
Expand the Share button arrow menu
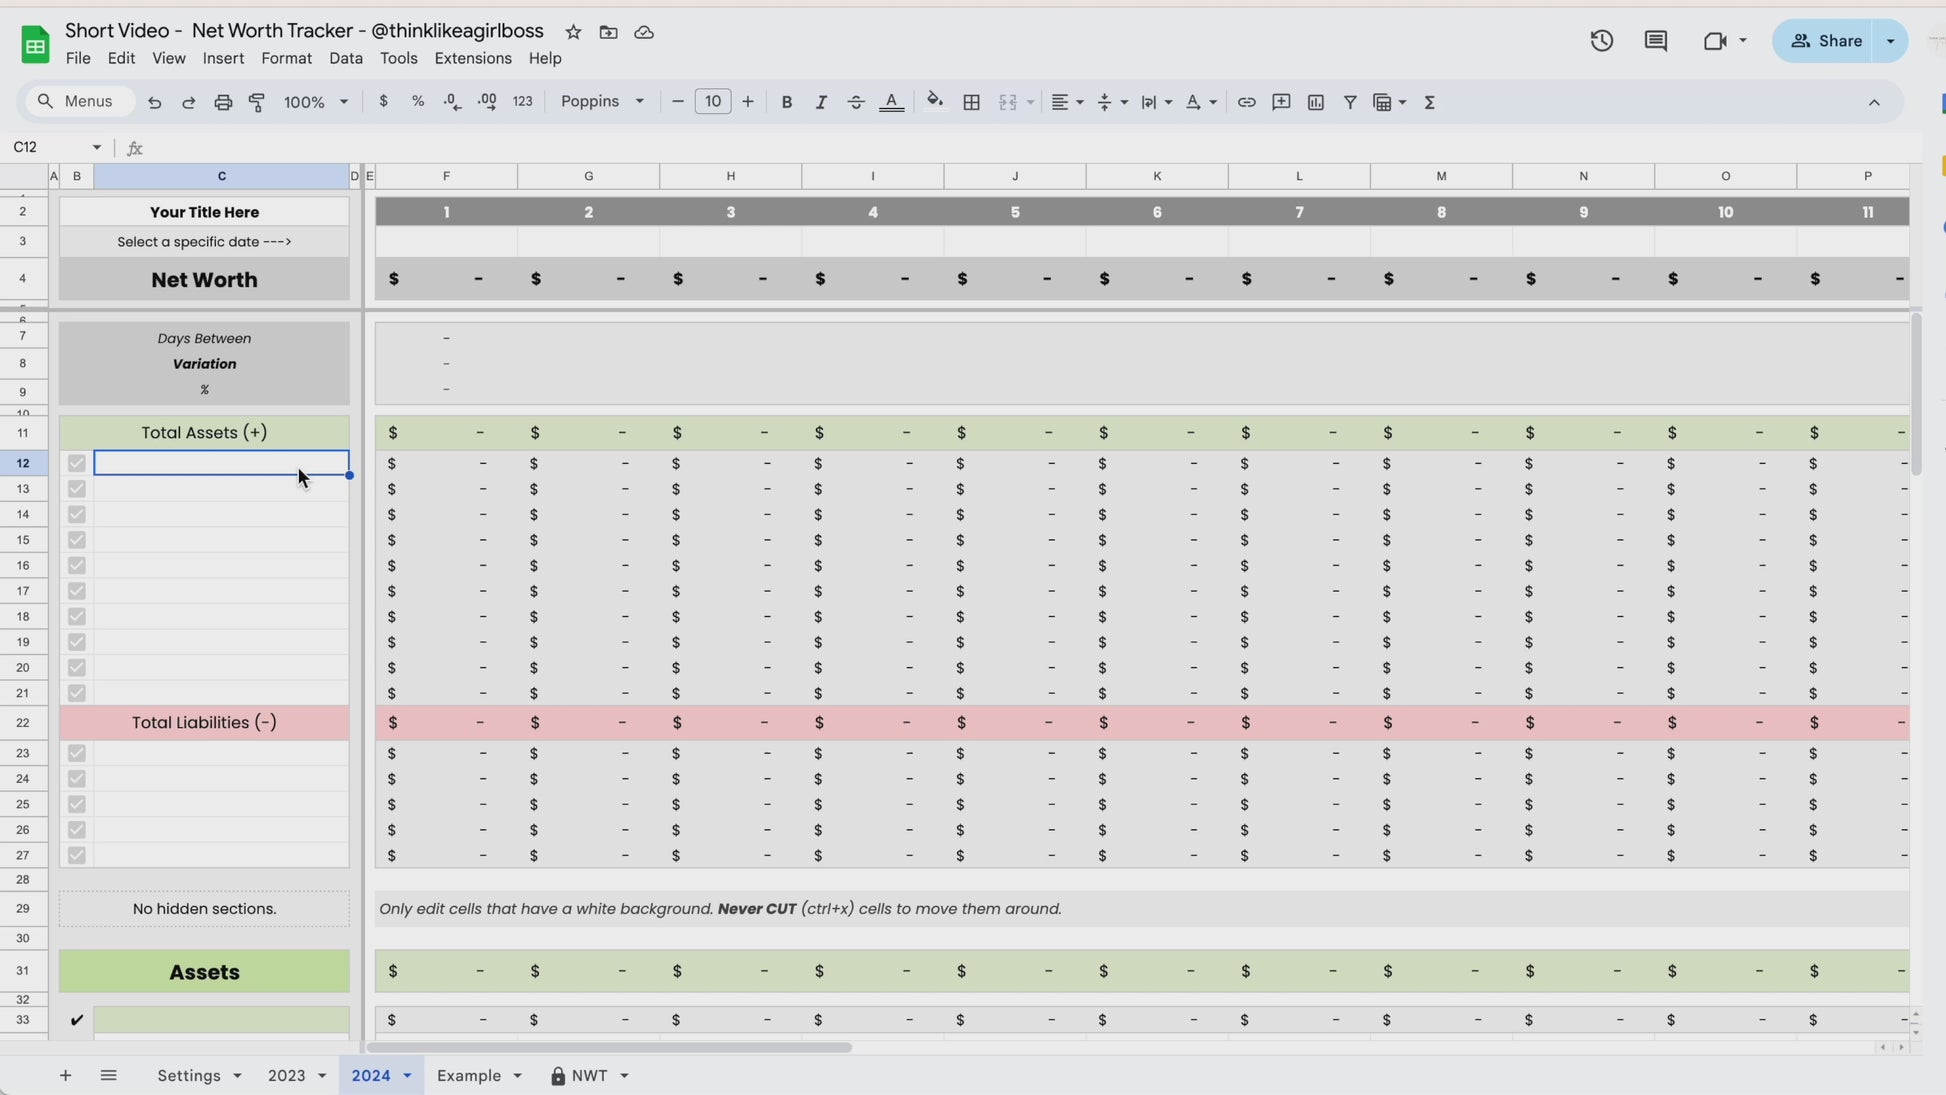1890,41
